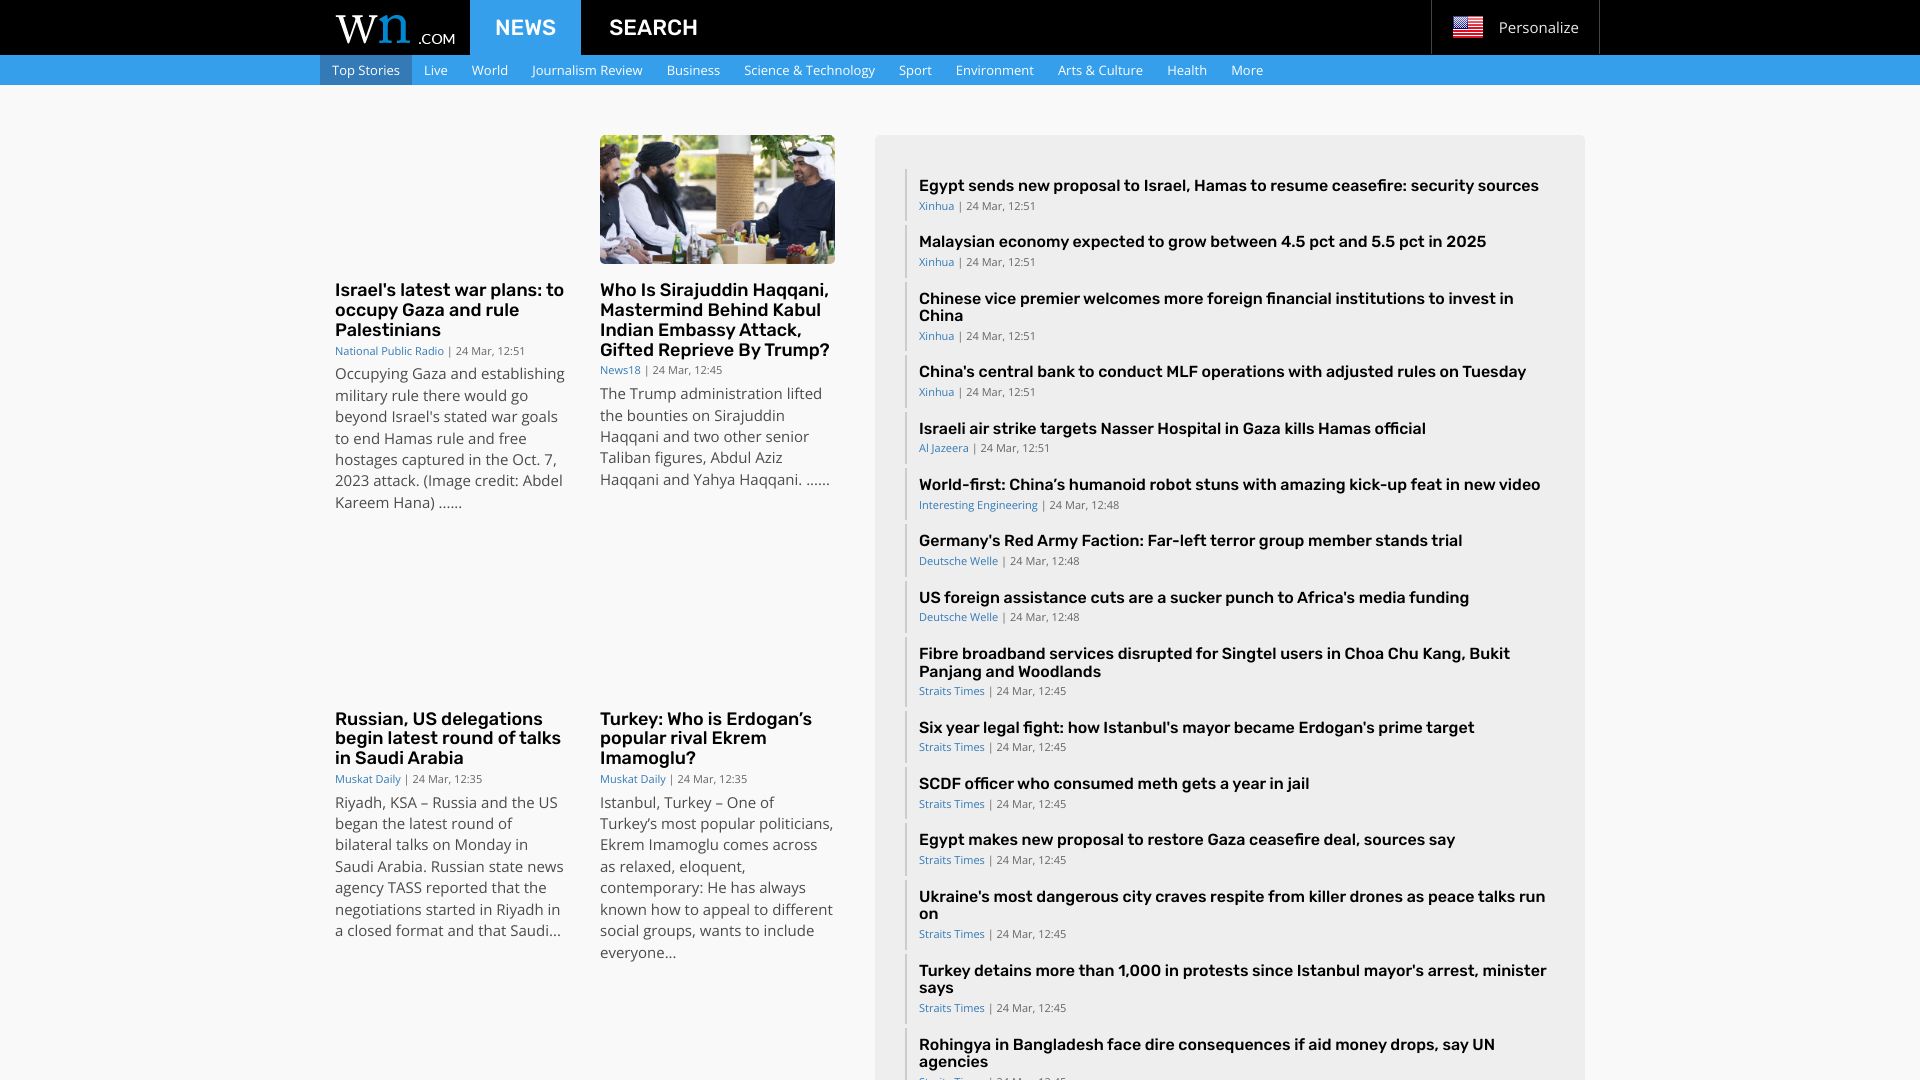1920x1080 pixels.
Task: Open Germany's Red Army Faction trial story
Action: 1190,541
